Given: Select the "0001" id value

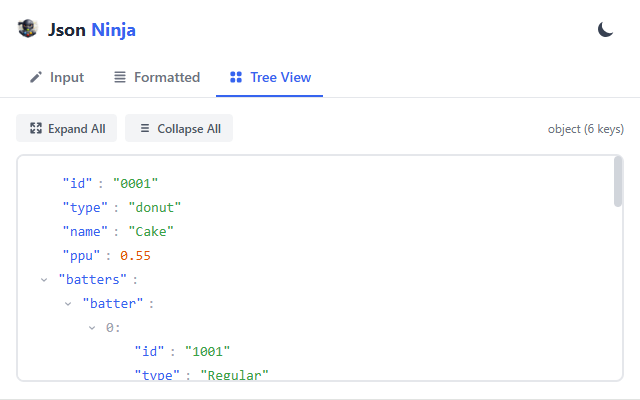Looking at the screenshot, I should coord(135,184).
